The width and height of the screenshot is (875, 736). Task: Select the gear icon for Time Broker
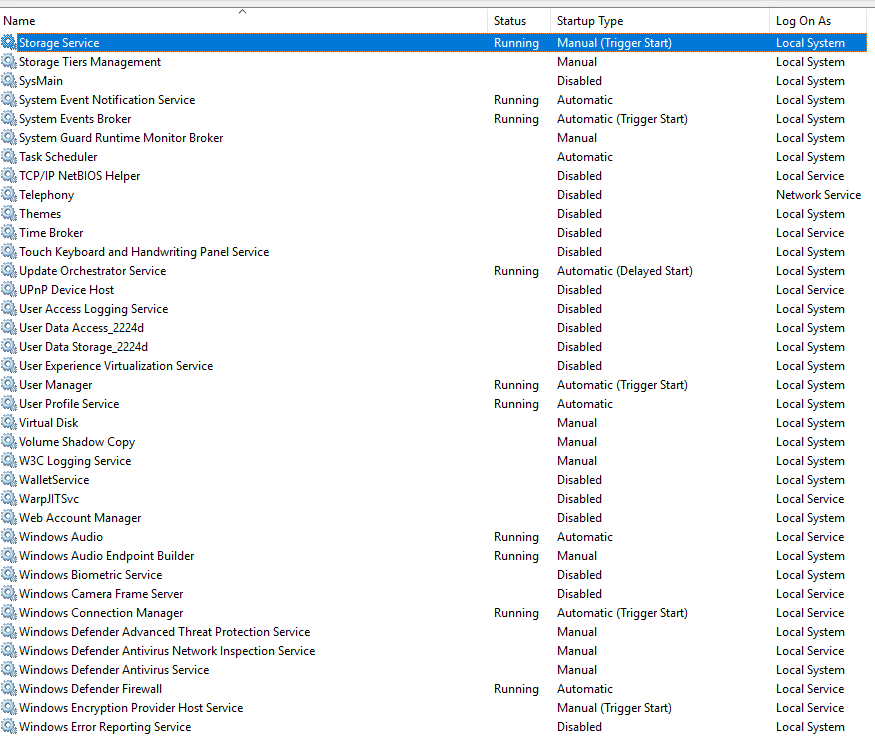pos(9,232)
